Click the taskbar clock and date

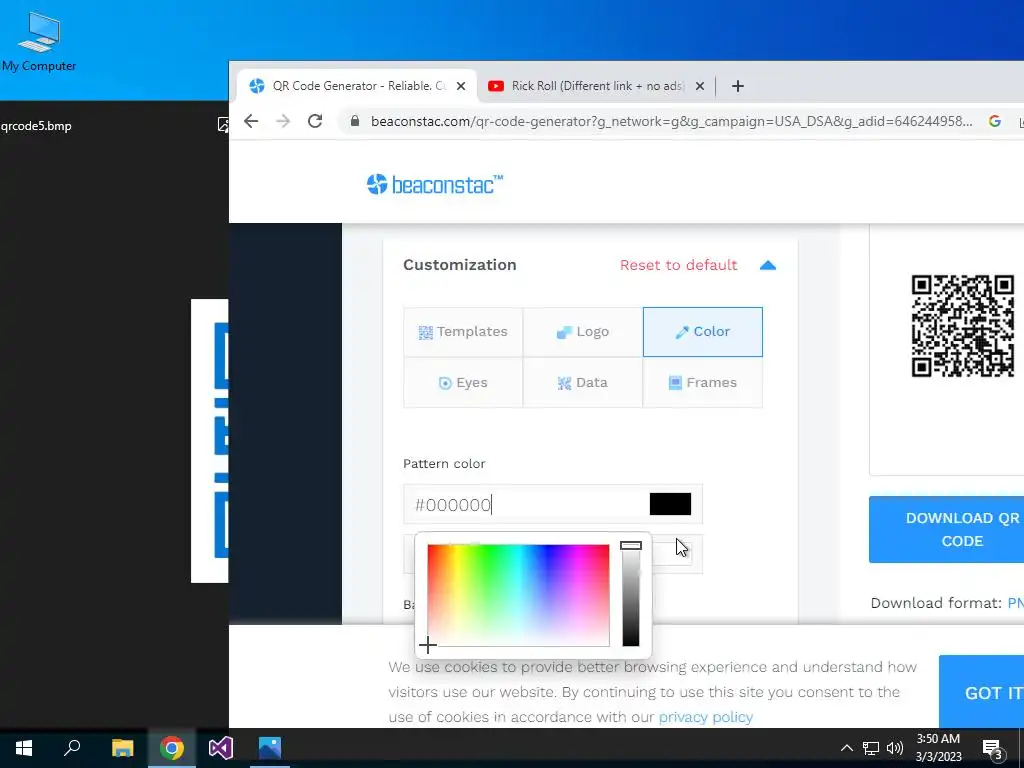point(938,748)
